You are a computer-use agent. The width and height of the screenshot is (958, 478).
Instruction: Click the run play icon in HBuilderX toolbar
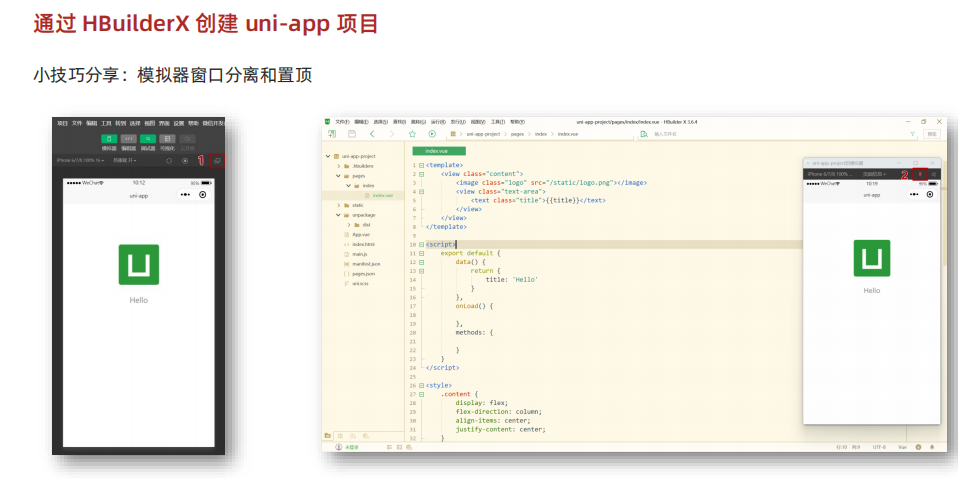(x=432, y=134)
